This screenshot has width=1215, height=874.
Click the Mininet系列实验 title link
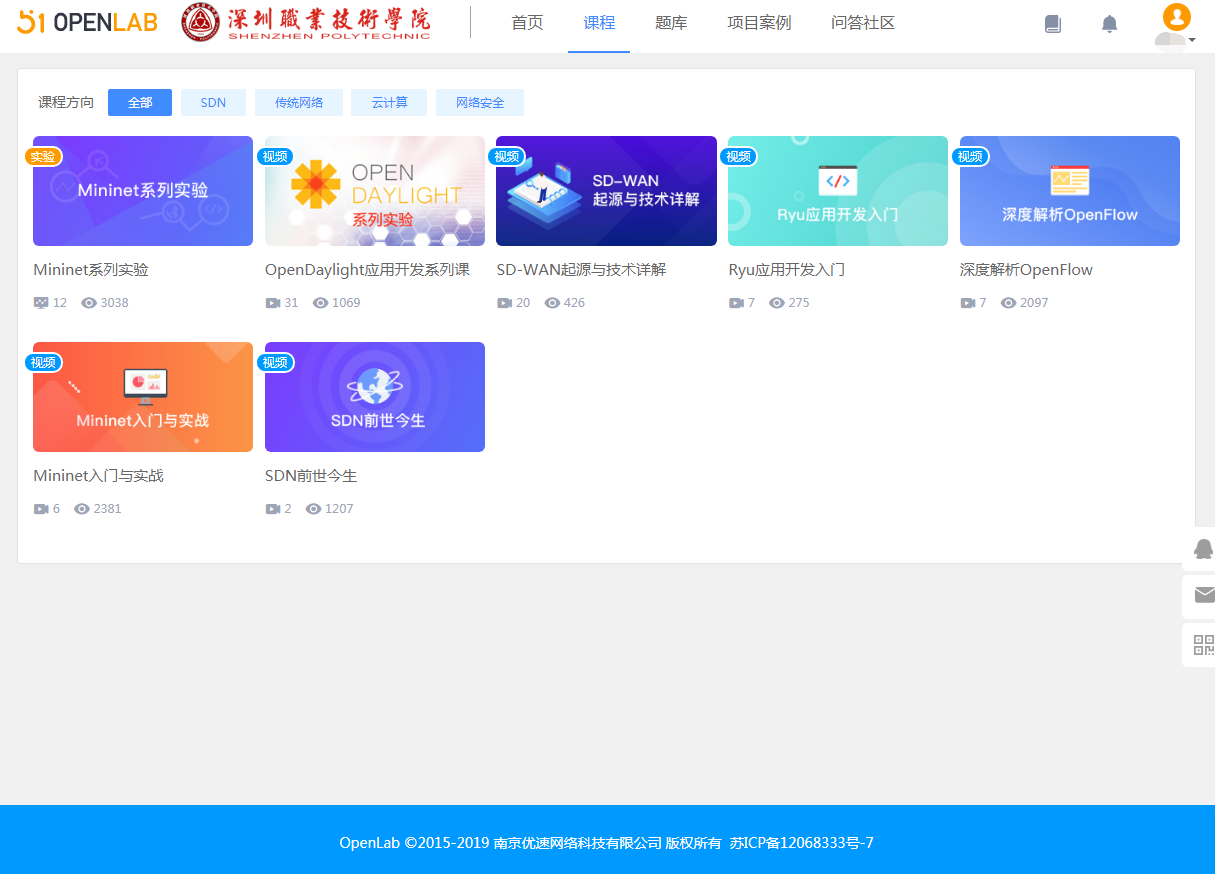91,270
